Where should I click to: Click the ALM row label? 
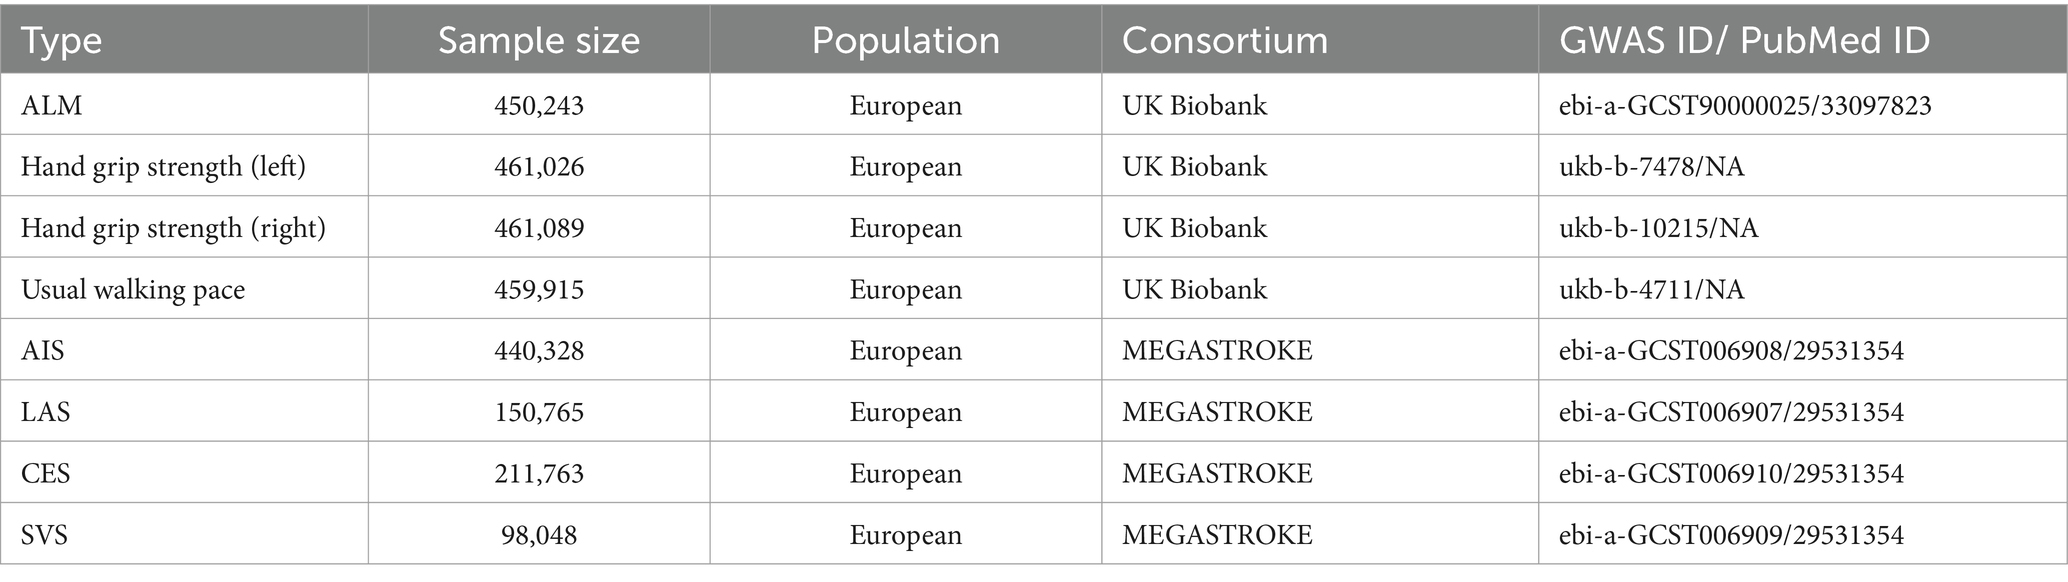(x=52, y=105)
